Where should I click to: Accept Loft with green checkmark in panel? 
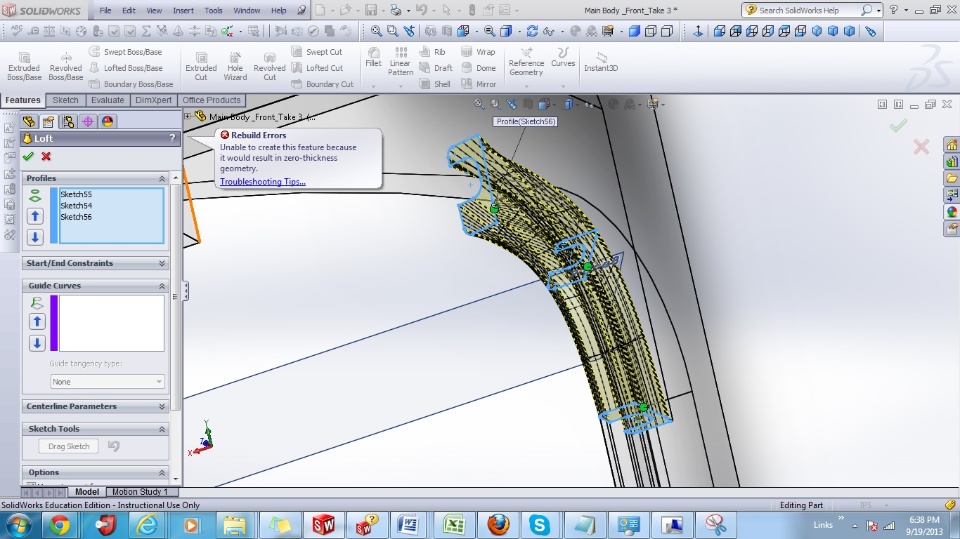click(x=28, y=157)
